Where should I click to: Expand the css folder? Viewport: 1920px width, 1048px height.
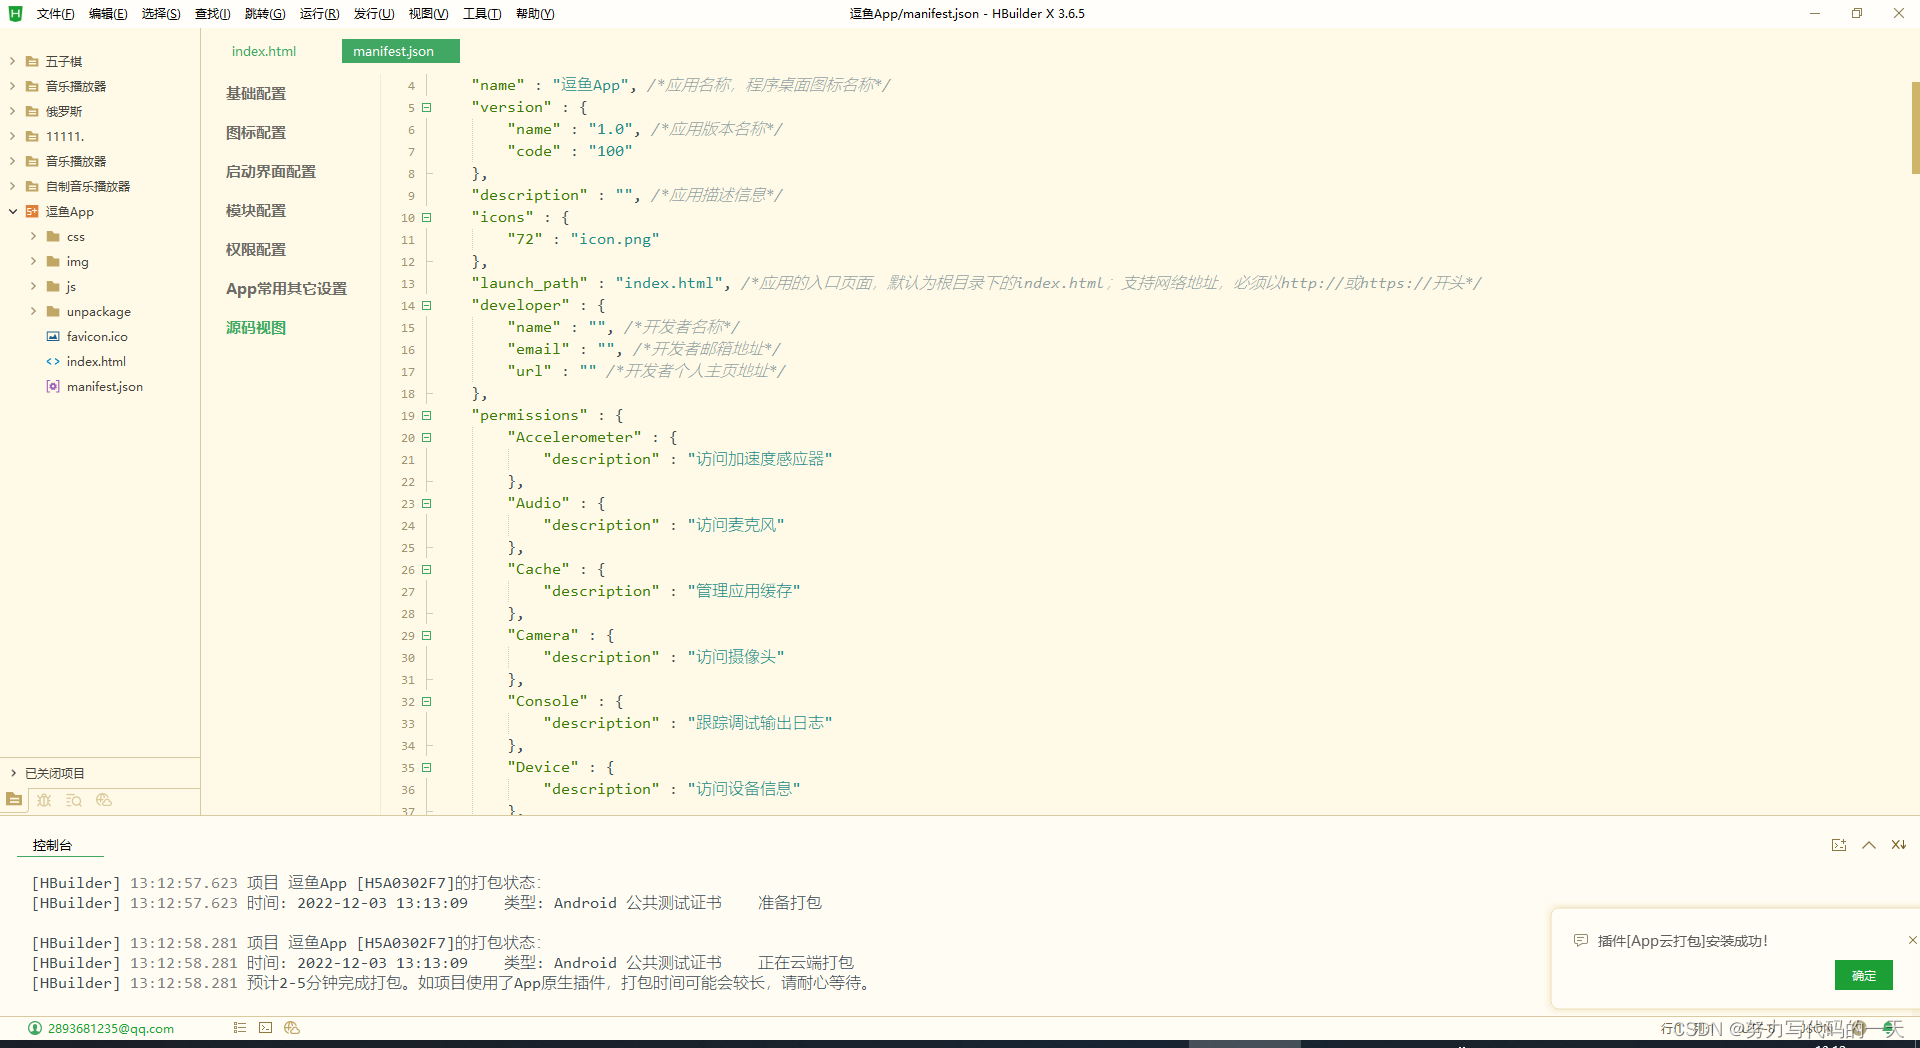click(33, 236)
